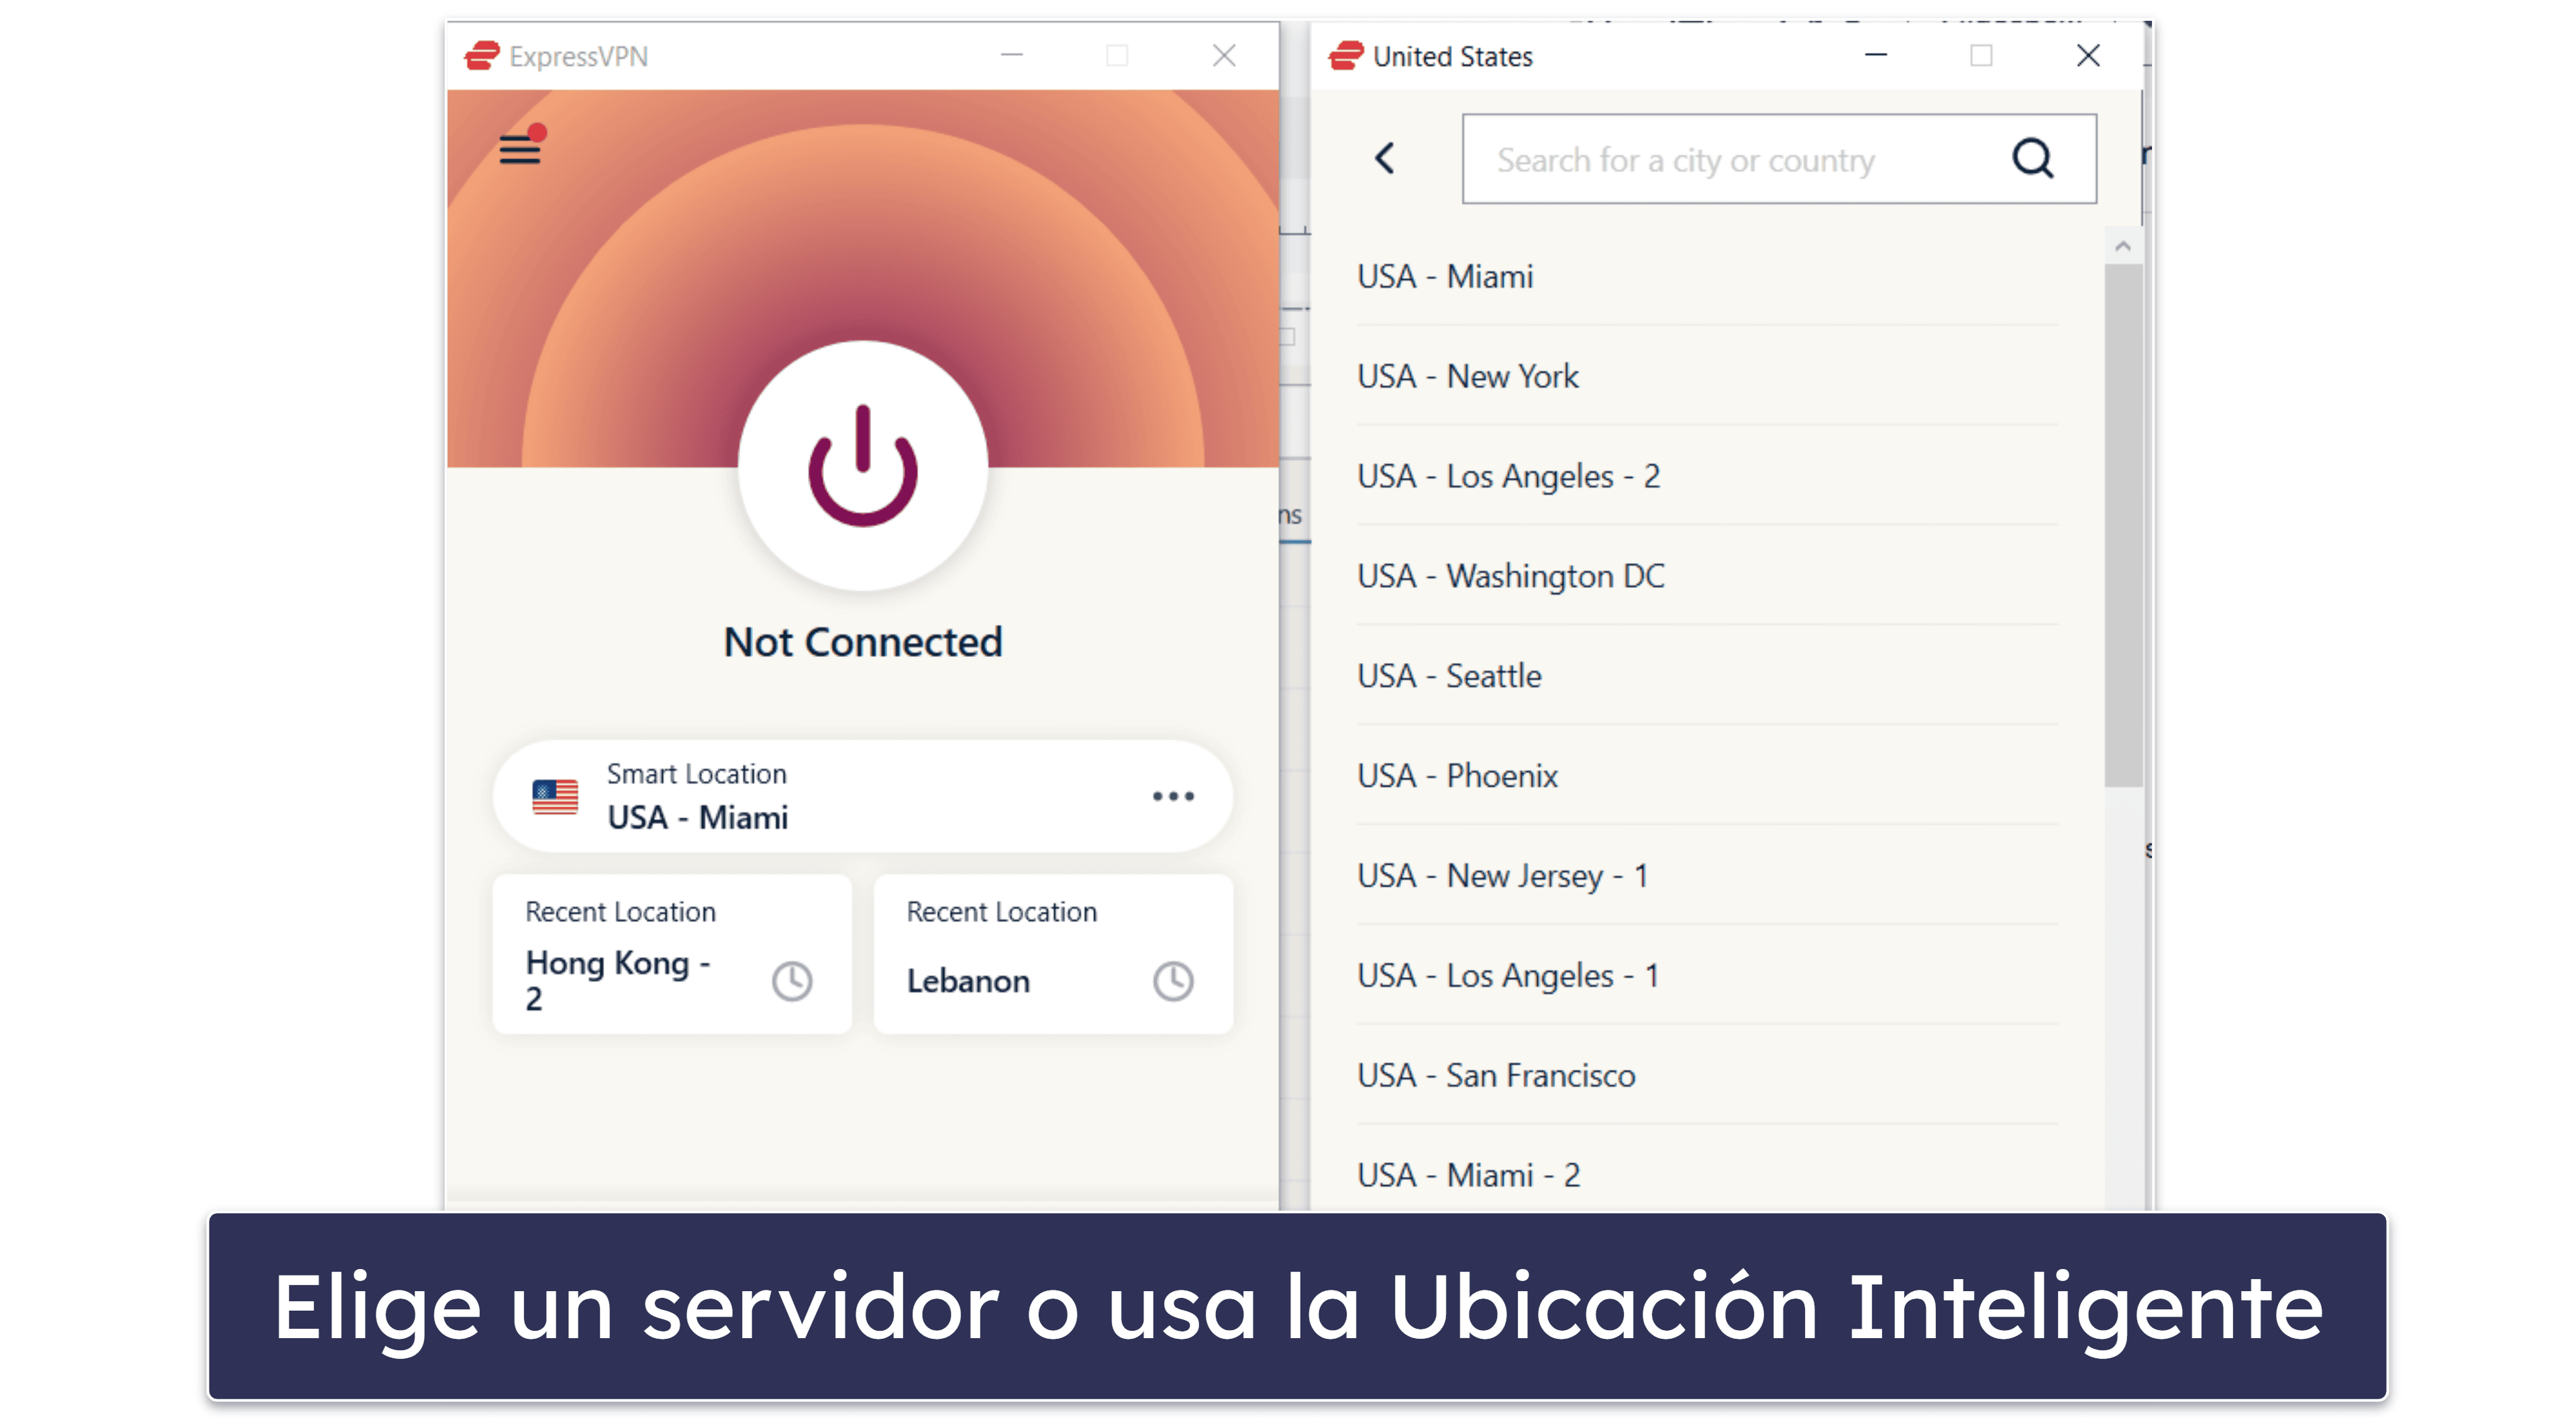Select USA - New York from the list
Viewport: 2576px width, 1418px height.
click(x=1707, y=376)
